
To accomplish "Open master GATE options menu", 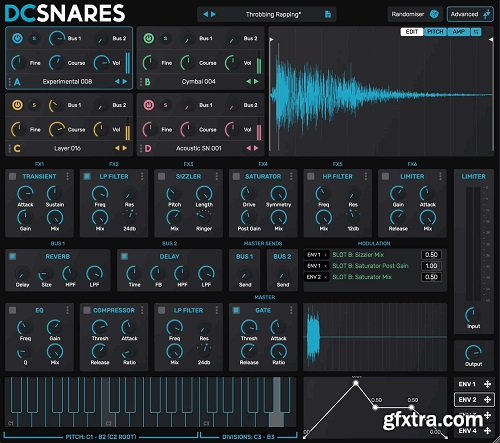I will tap(291, 310).
